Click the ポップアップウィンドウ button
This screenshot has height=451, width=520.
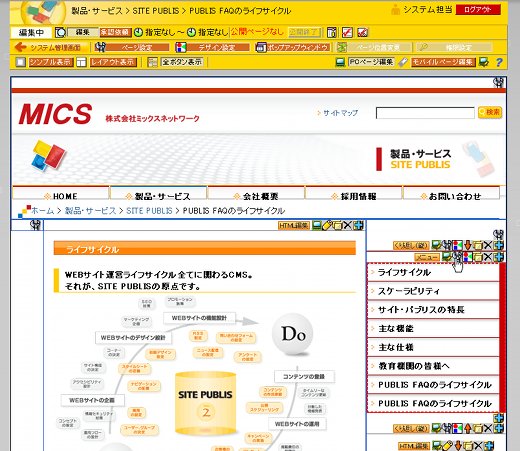[298, 47]
